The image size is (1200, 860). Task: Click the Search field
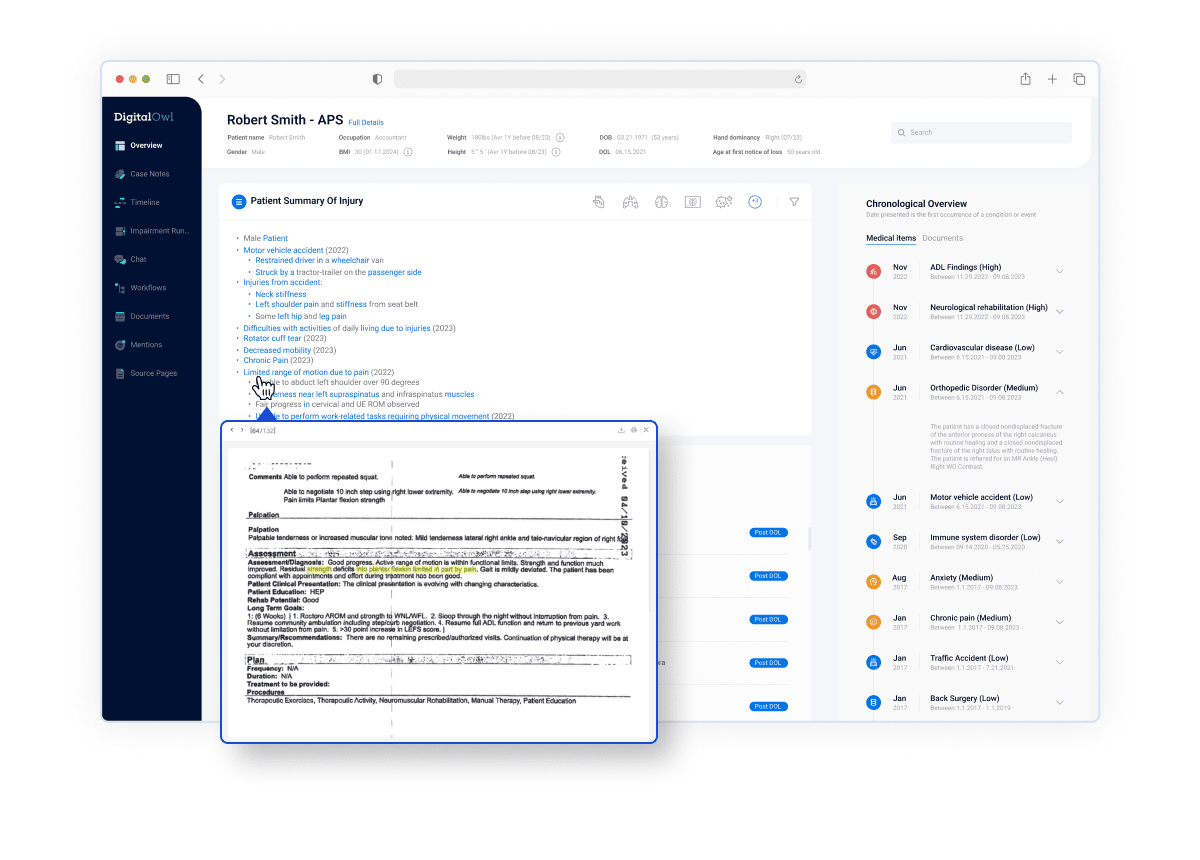(981, 132)
